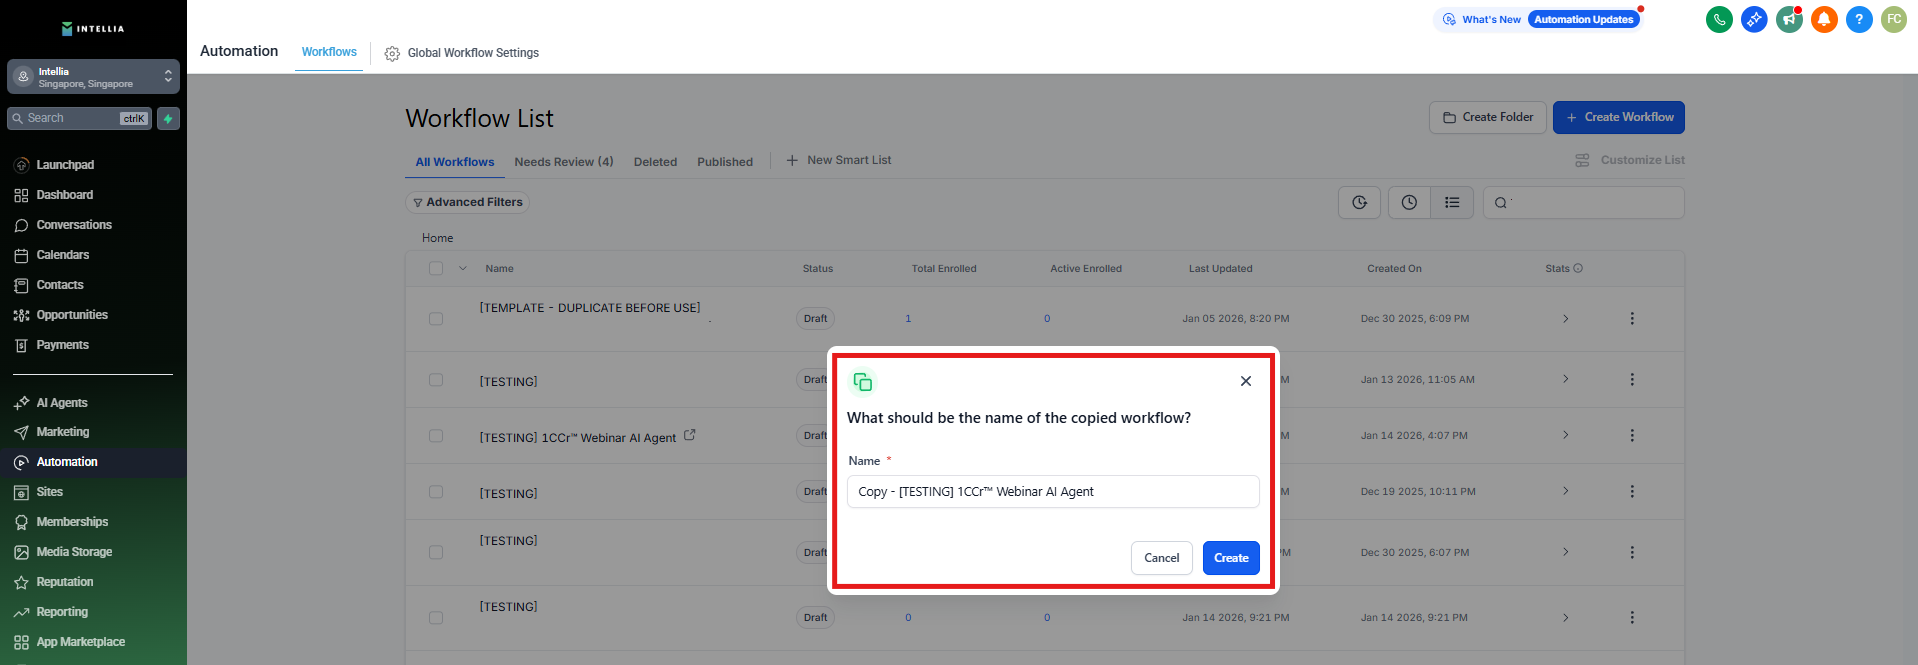Image resolution: width=1918 pixels, height=665 pixels.
Task: Open Payments in the sidebar
Action: [62, 345]
